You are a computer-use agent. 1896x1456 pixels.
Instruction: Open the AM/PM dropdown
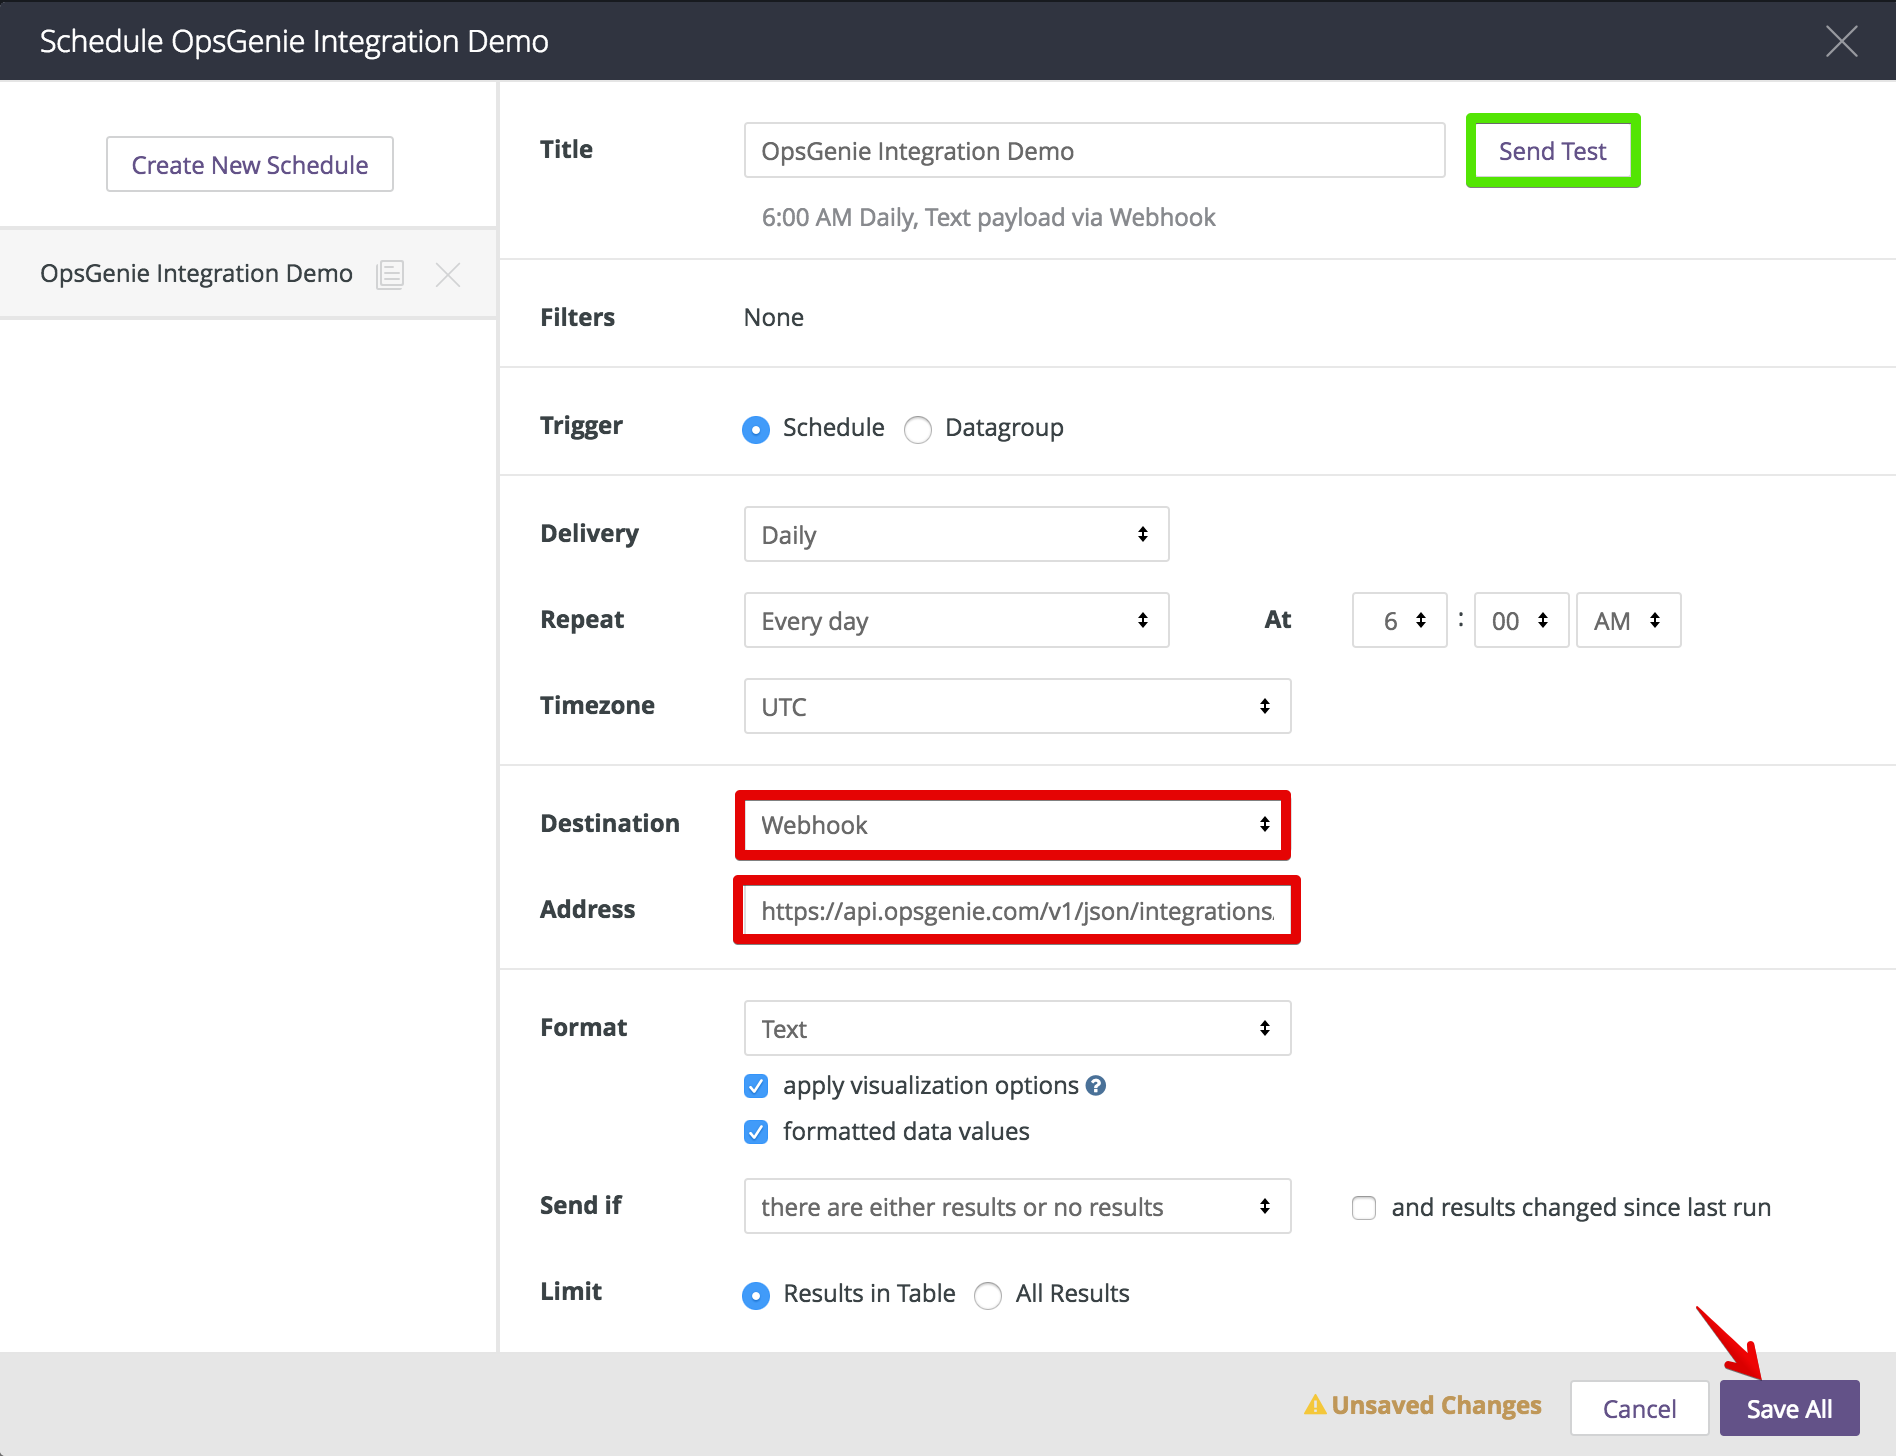(1629, 620)
